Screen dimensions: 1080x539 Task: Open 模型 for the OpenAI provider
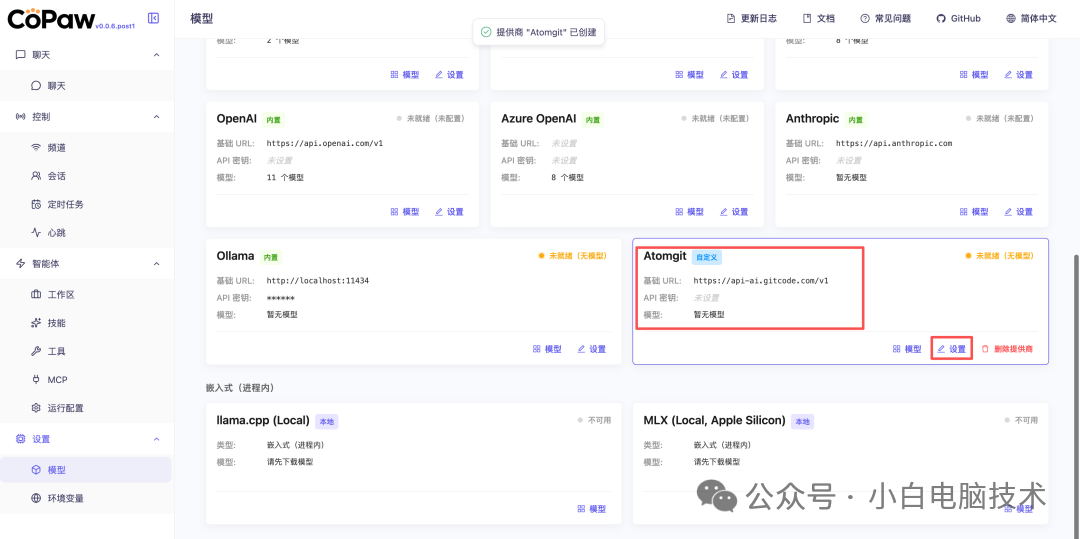pyautogui.click(x=405, y=212)
